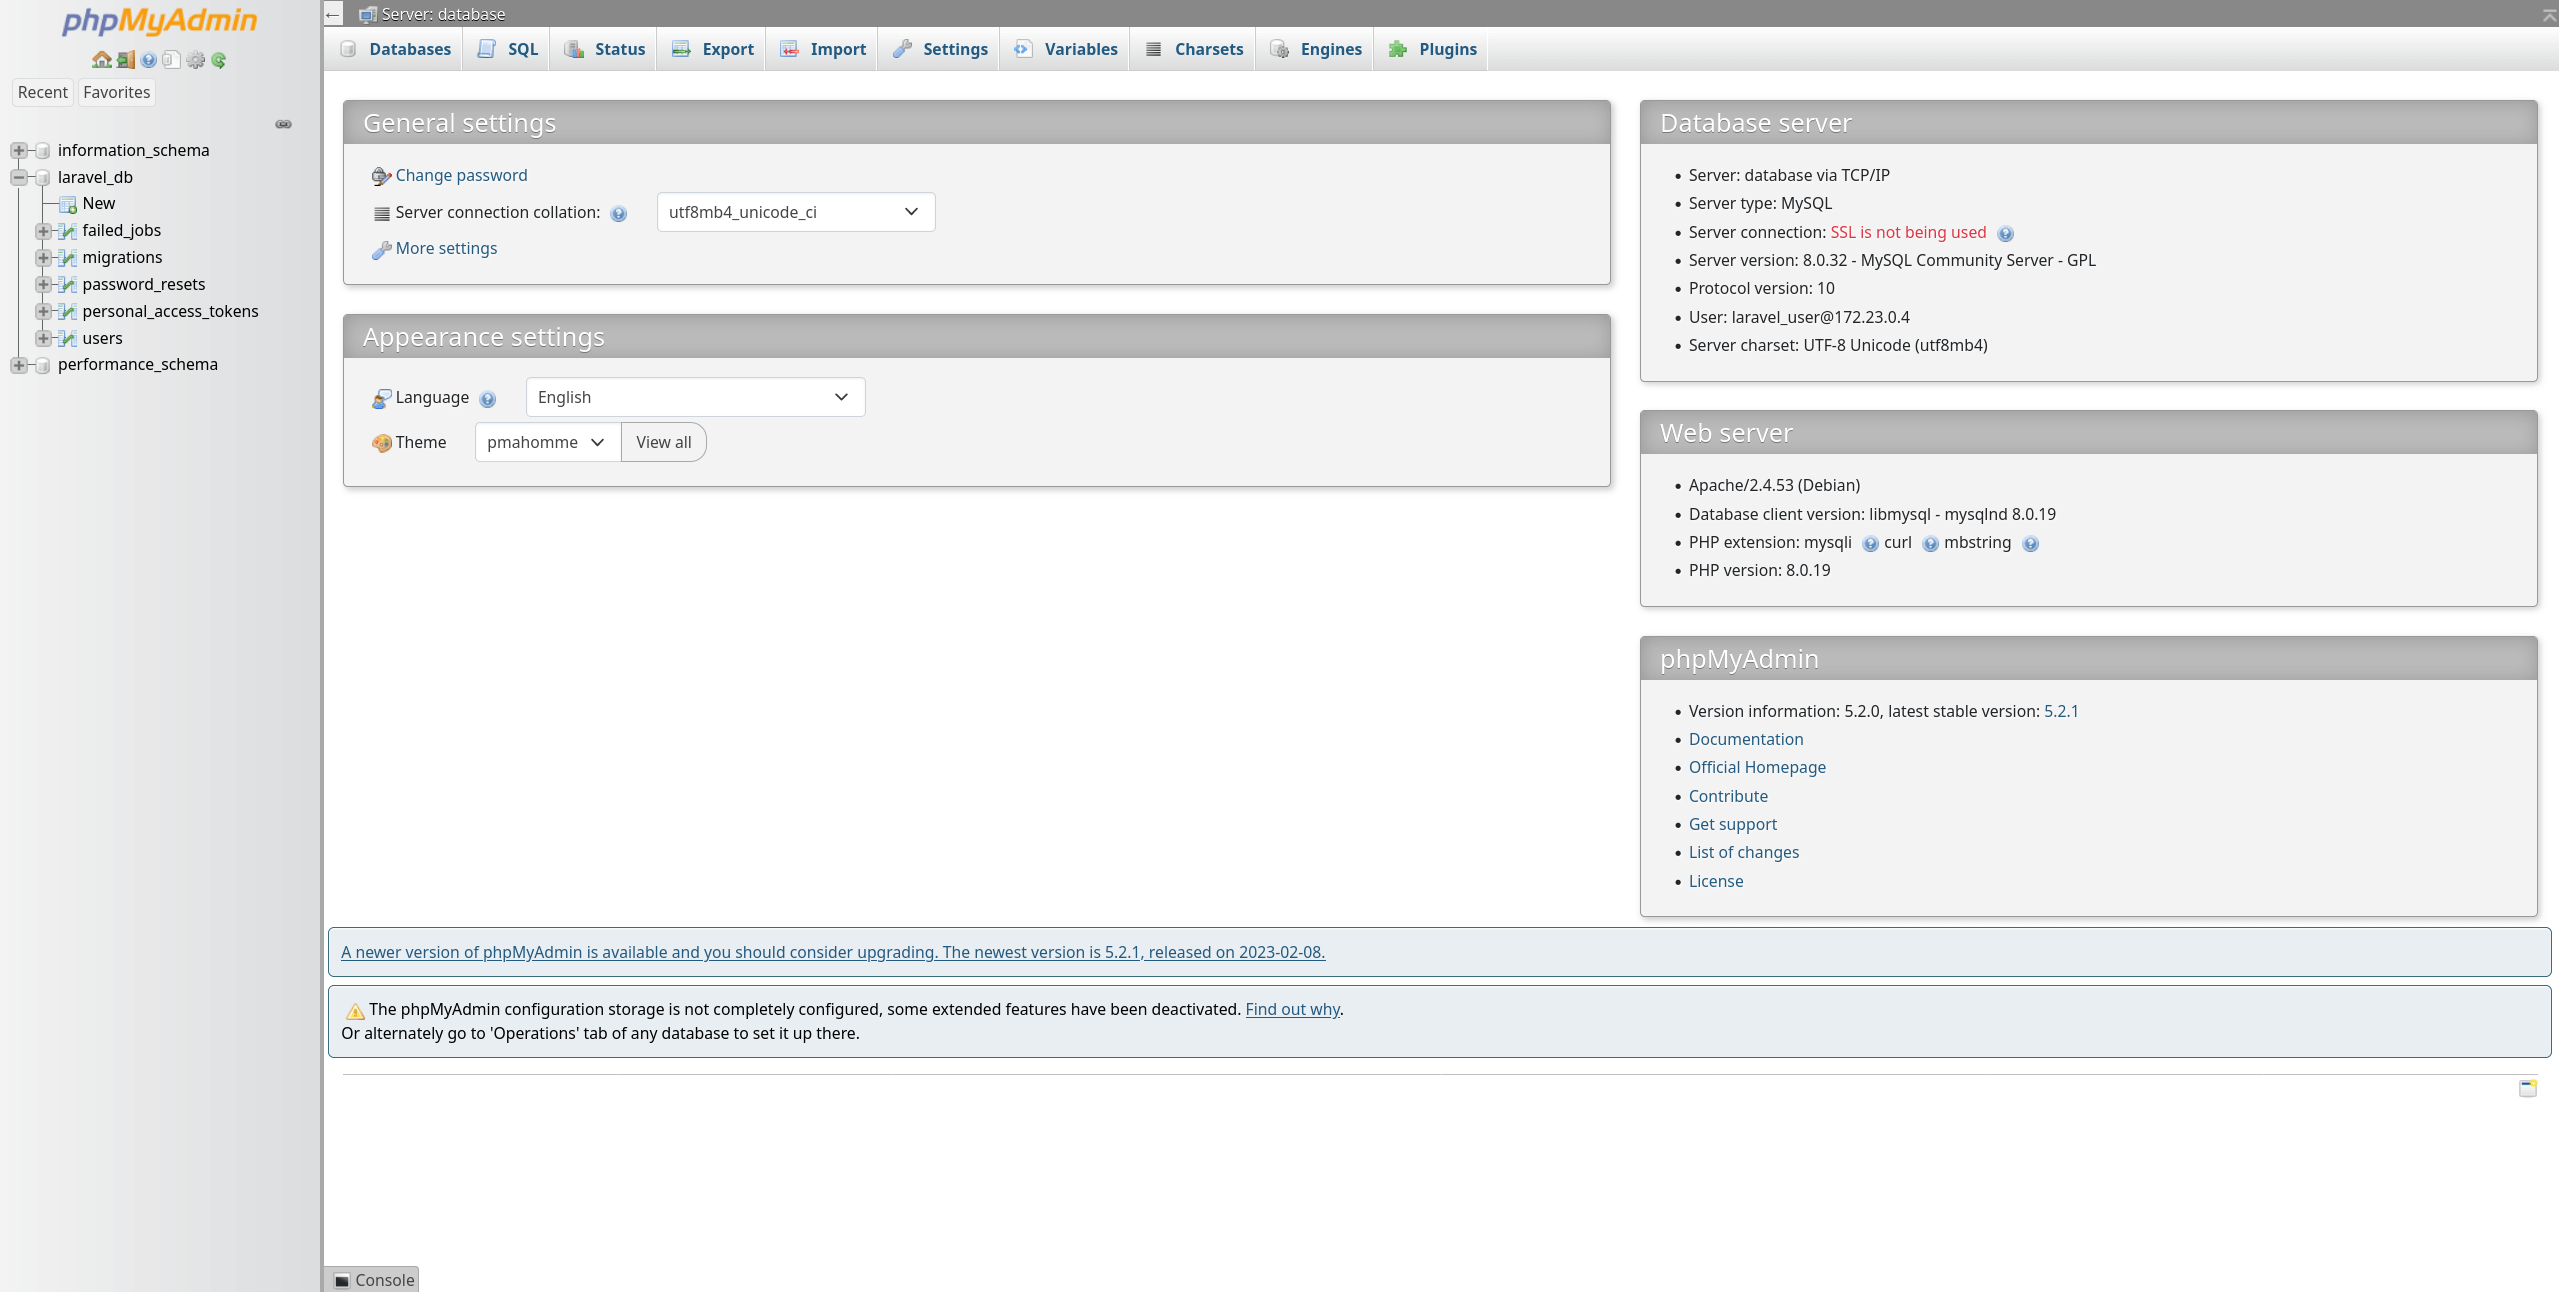Click navigation panel settings gear icon

point(196,60)
